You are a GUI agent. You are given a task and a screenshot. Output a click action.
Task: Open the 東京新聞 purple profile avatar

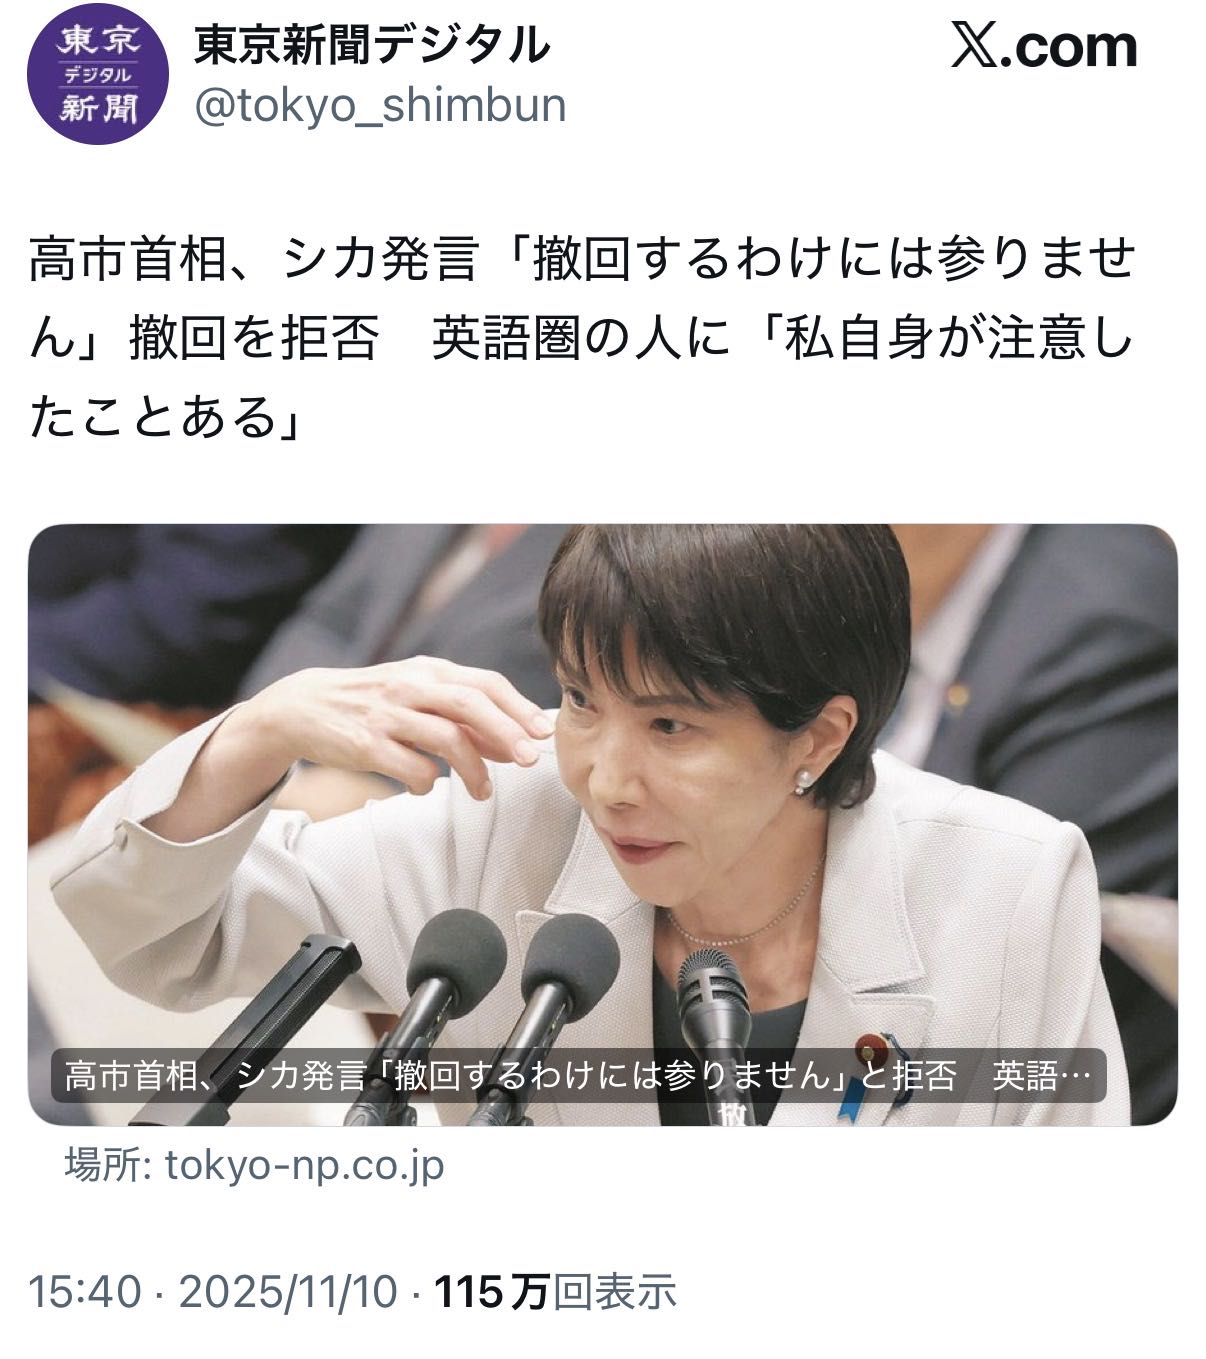tap(96, 71)
